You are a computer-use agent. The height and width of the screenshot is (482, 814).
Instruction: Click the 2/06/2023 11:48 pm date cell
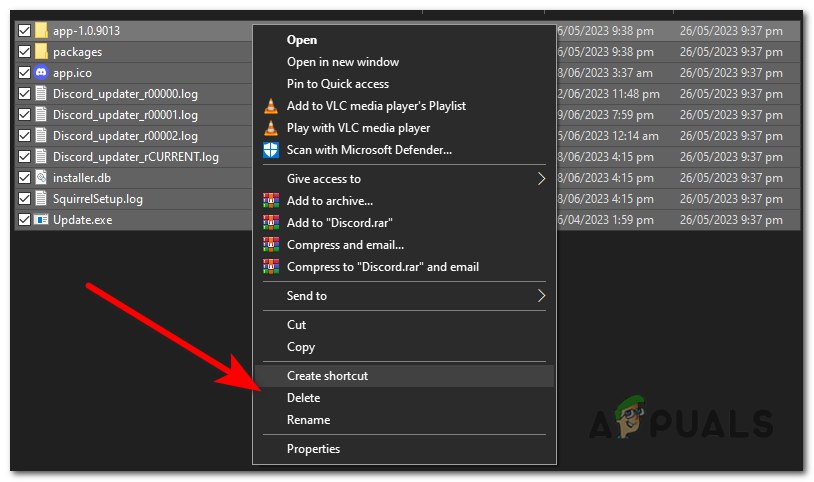coord(608,94)
